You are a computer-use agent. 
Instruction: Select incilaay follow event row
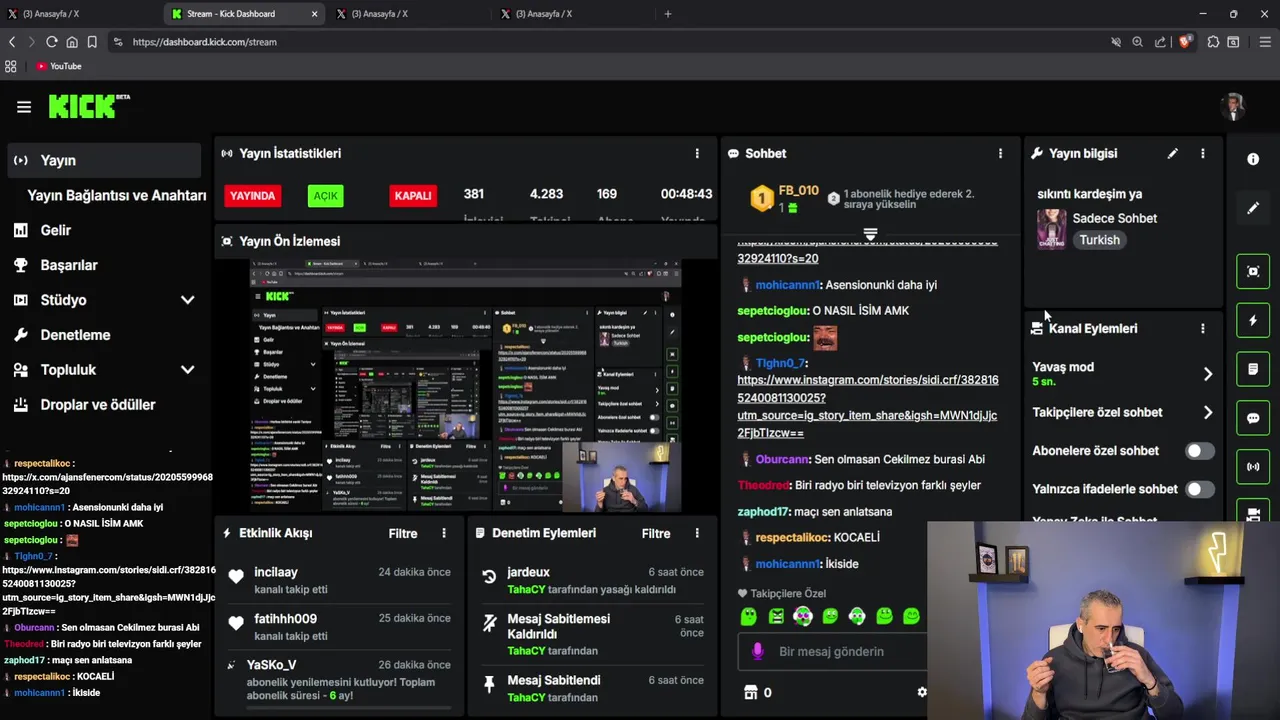(x=339, y=580)
